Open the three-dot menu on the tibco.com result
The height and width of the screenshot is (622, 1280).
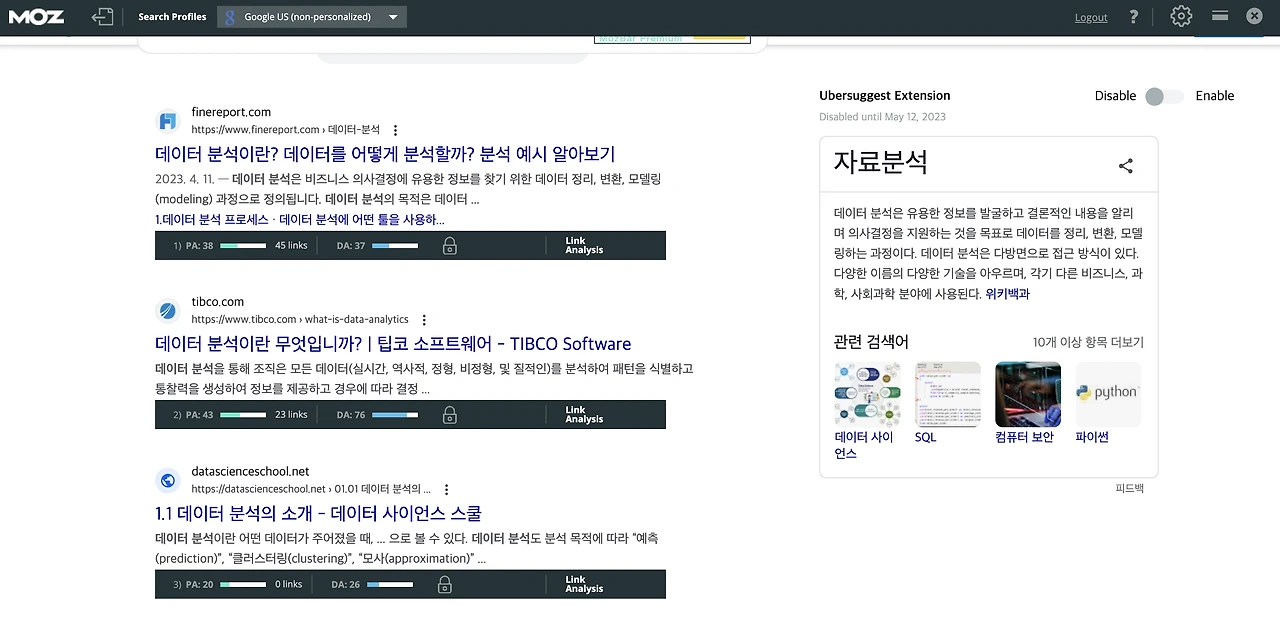pos(424,320)
